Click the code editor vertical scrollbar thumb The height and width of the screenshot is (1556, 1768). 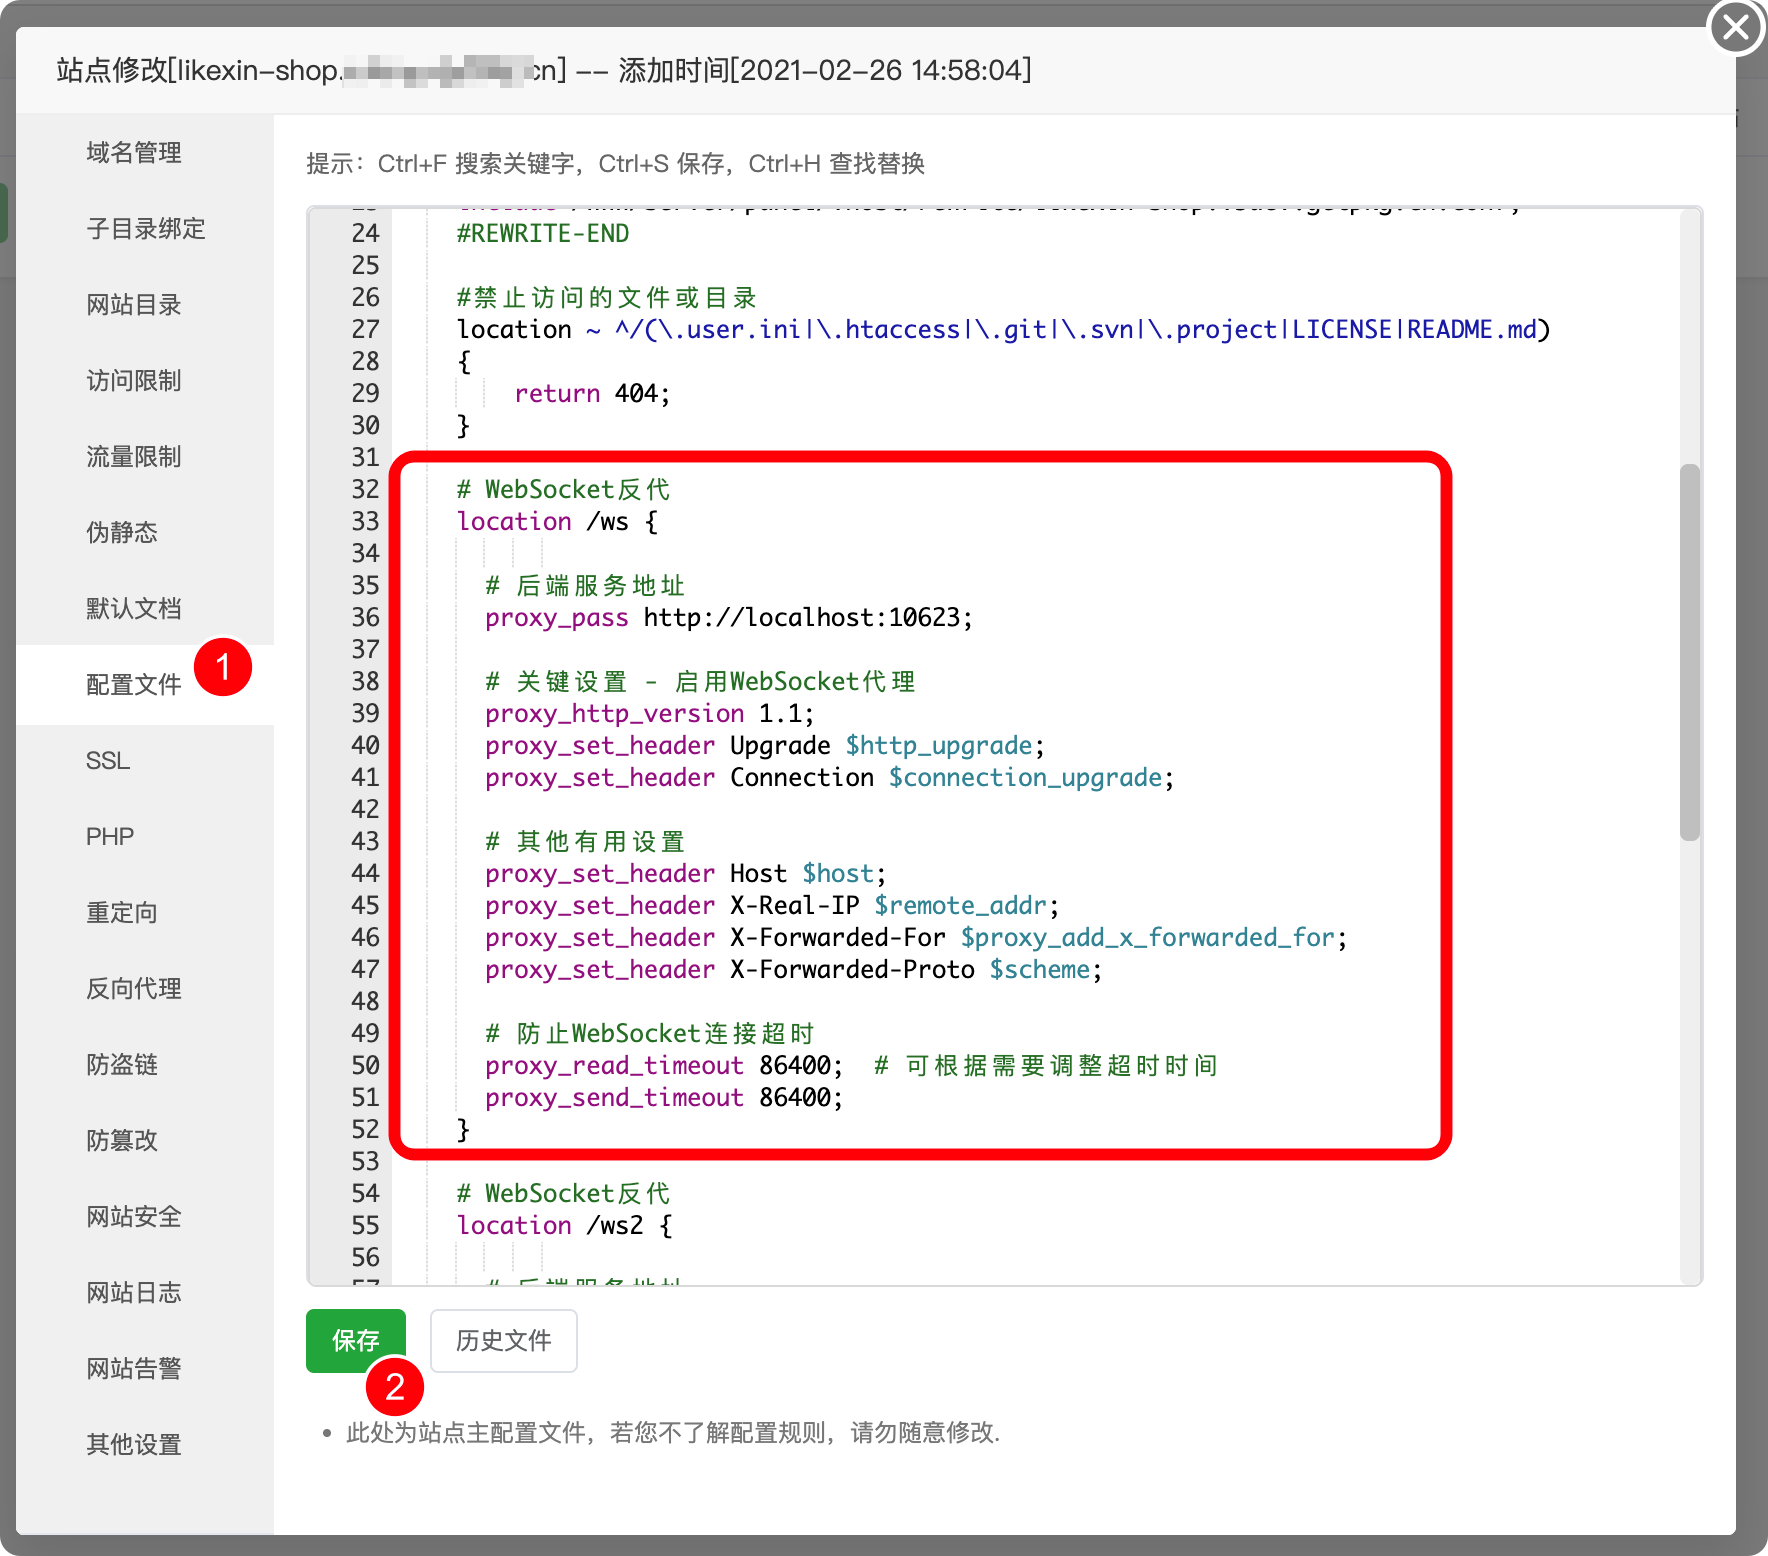coord(1690,652)
